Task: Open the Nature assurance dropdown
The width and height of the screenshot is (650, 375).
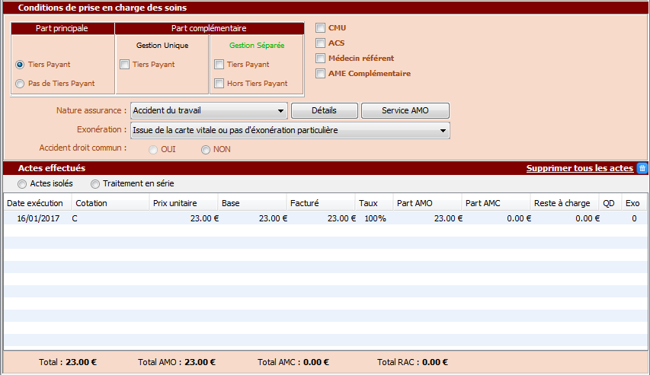Action: click(x=209, y=111)
